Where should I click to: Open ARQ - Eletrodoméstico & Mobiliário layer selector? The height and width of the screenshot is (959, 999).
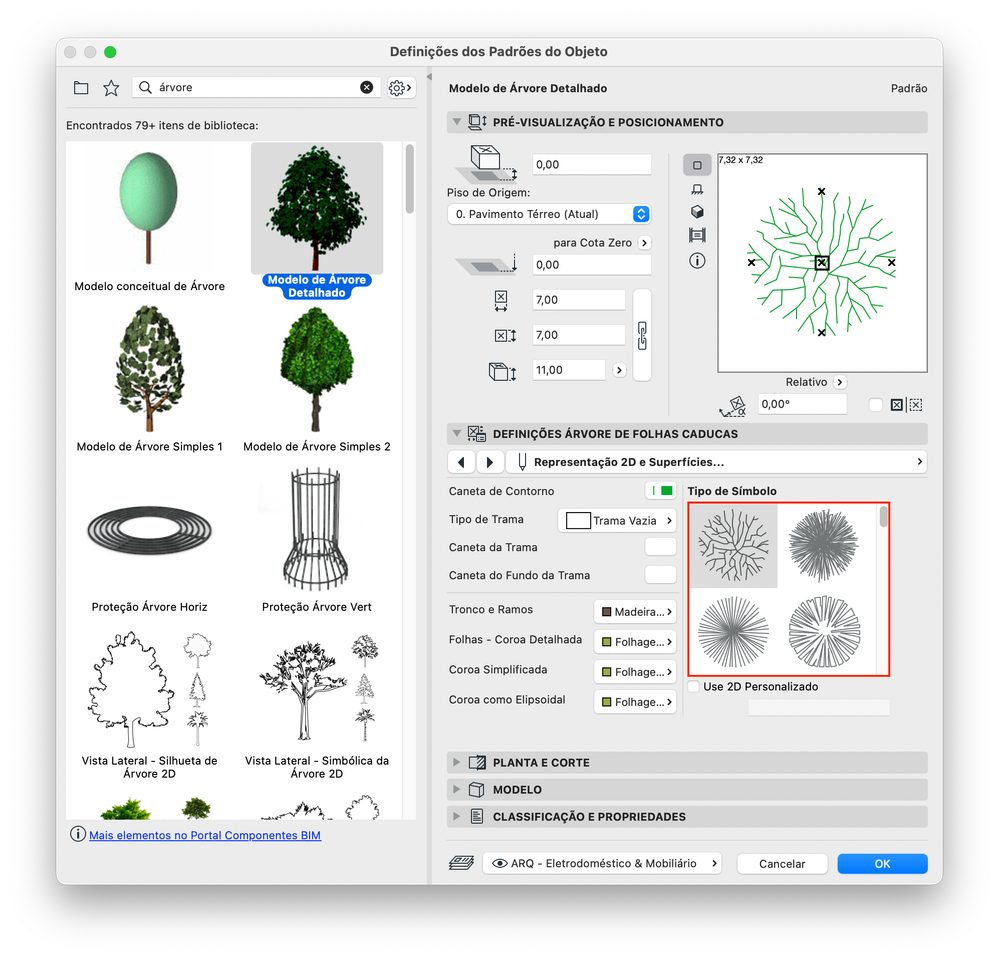(x=603, y=863)
